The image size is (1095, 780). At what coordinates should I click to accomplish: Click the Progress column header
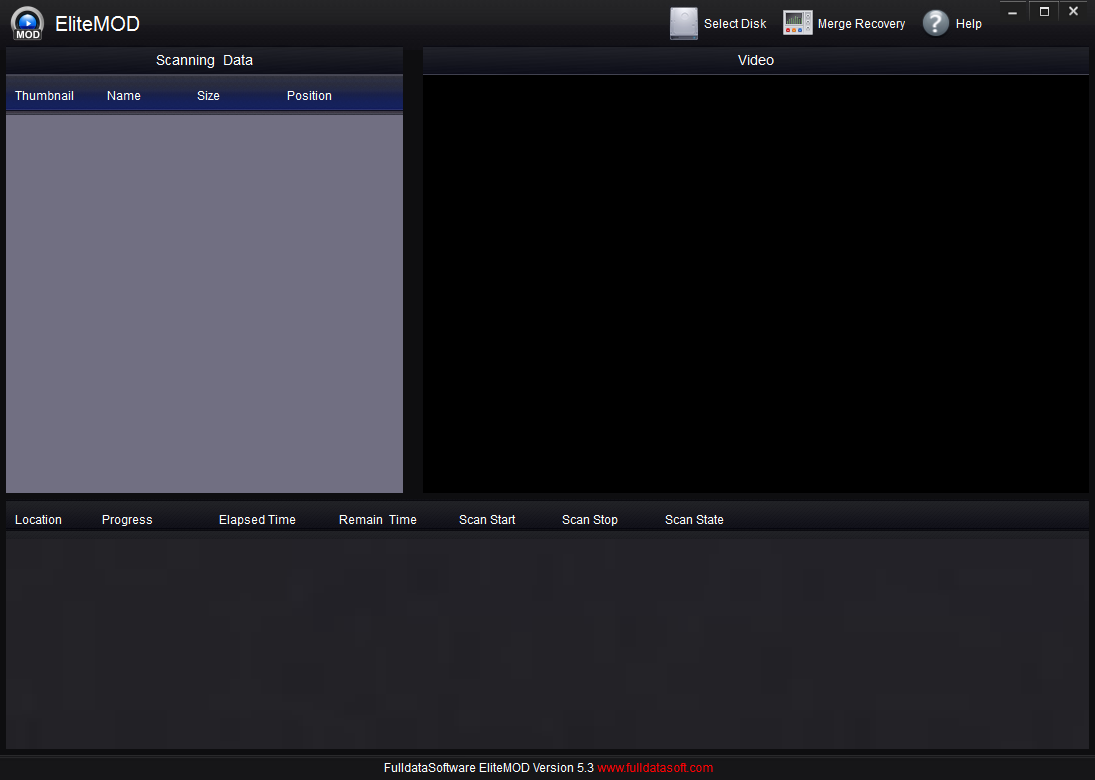coord(127,520)
